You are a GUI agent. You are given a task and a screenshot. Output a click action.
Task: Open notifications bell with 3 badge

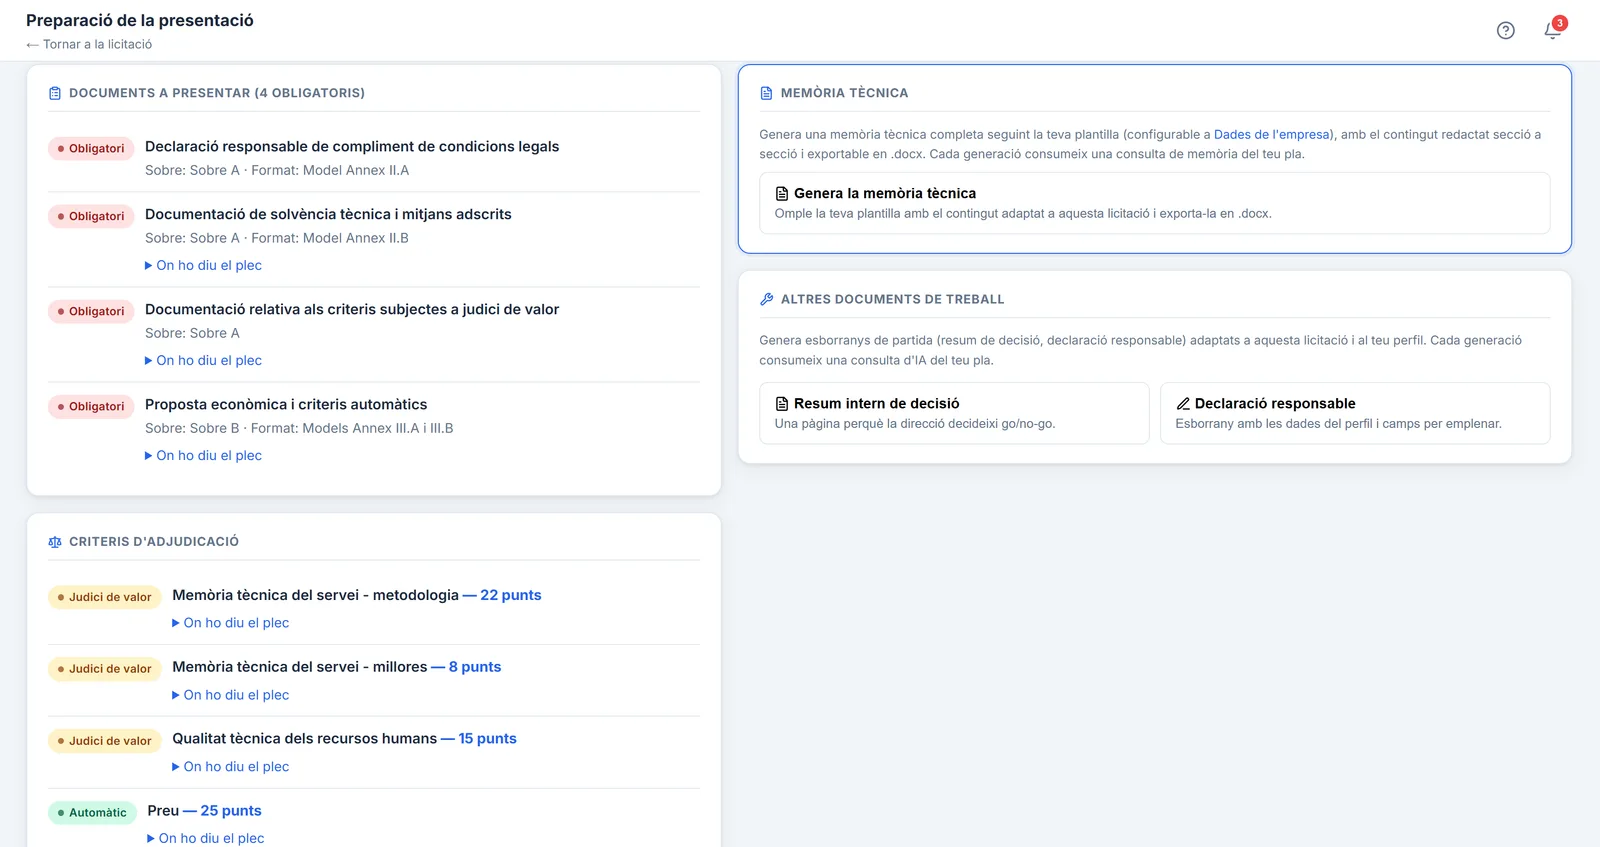[x=1553, y=30]
